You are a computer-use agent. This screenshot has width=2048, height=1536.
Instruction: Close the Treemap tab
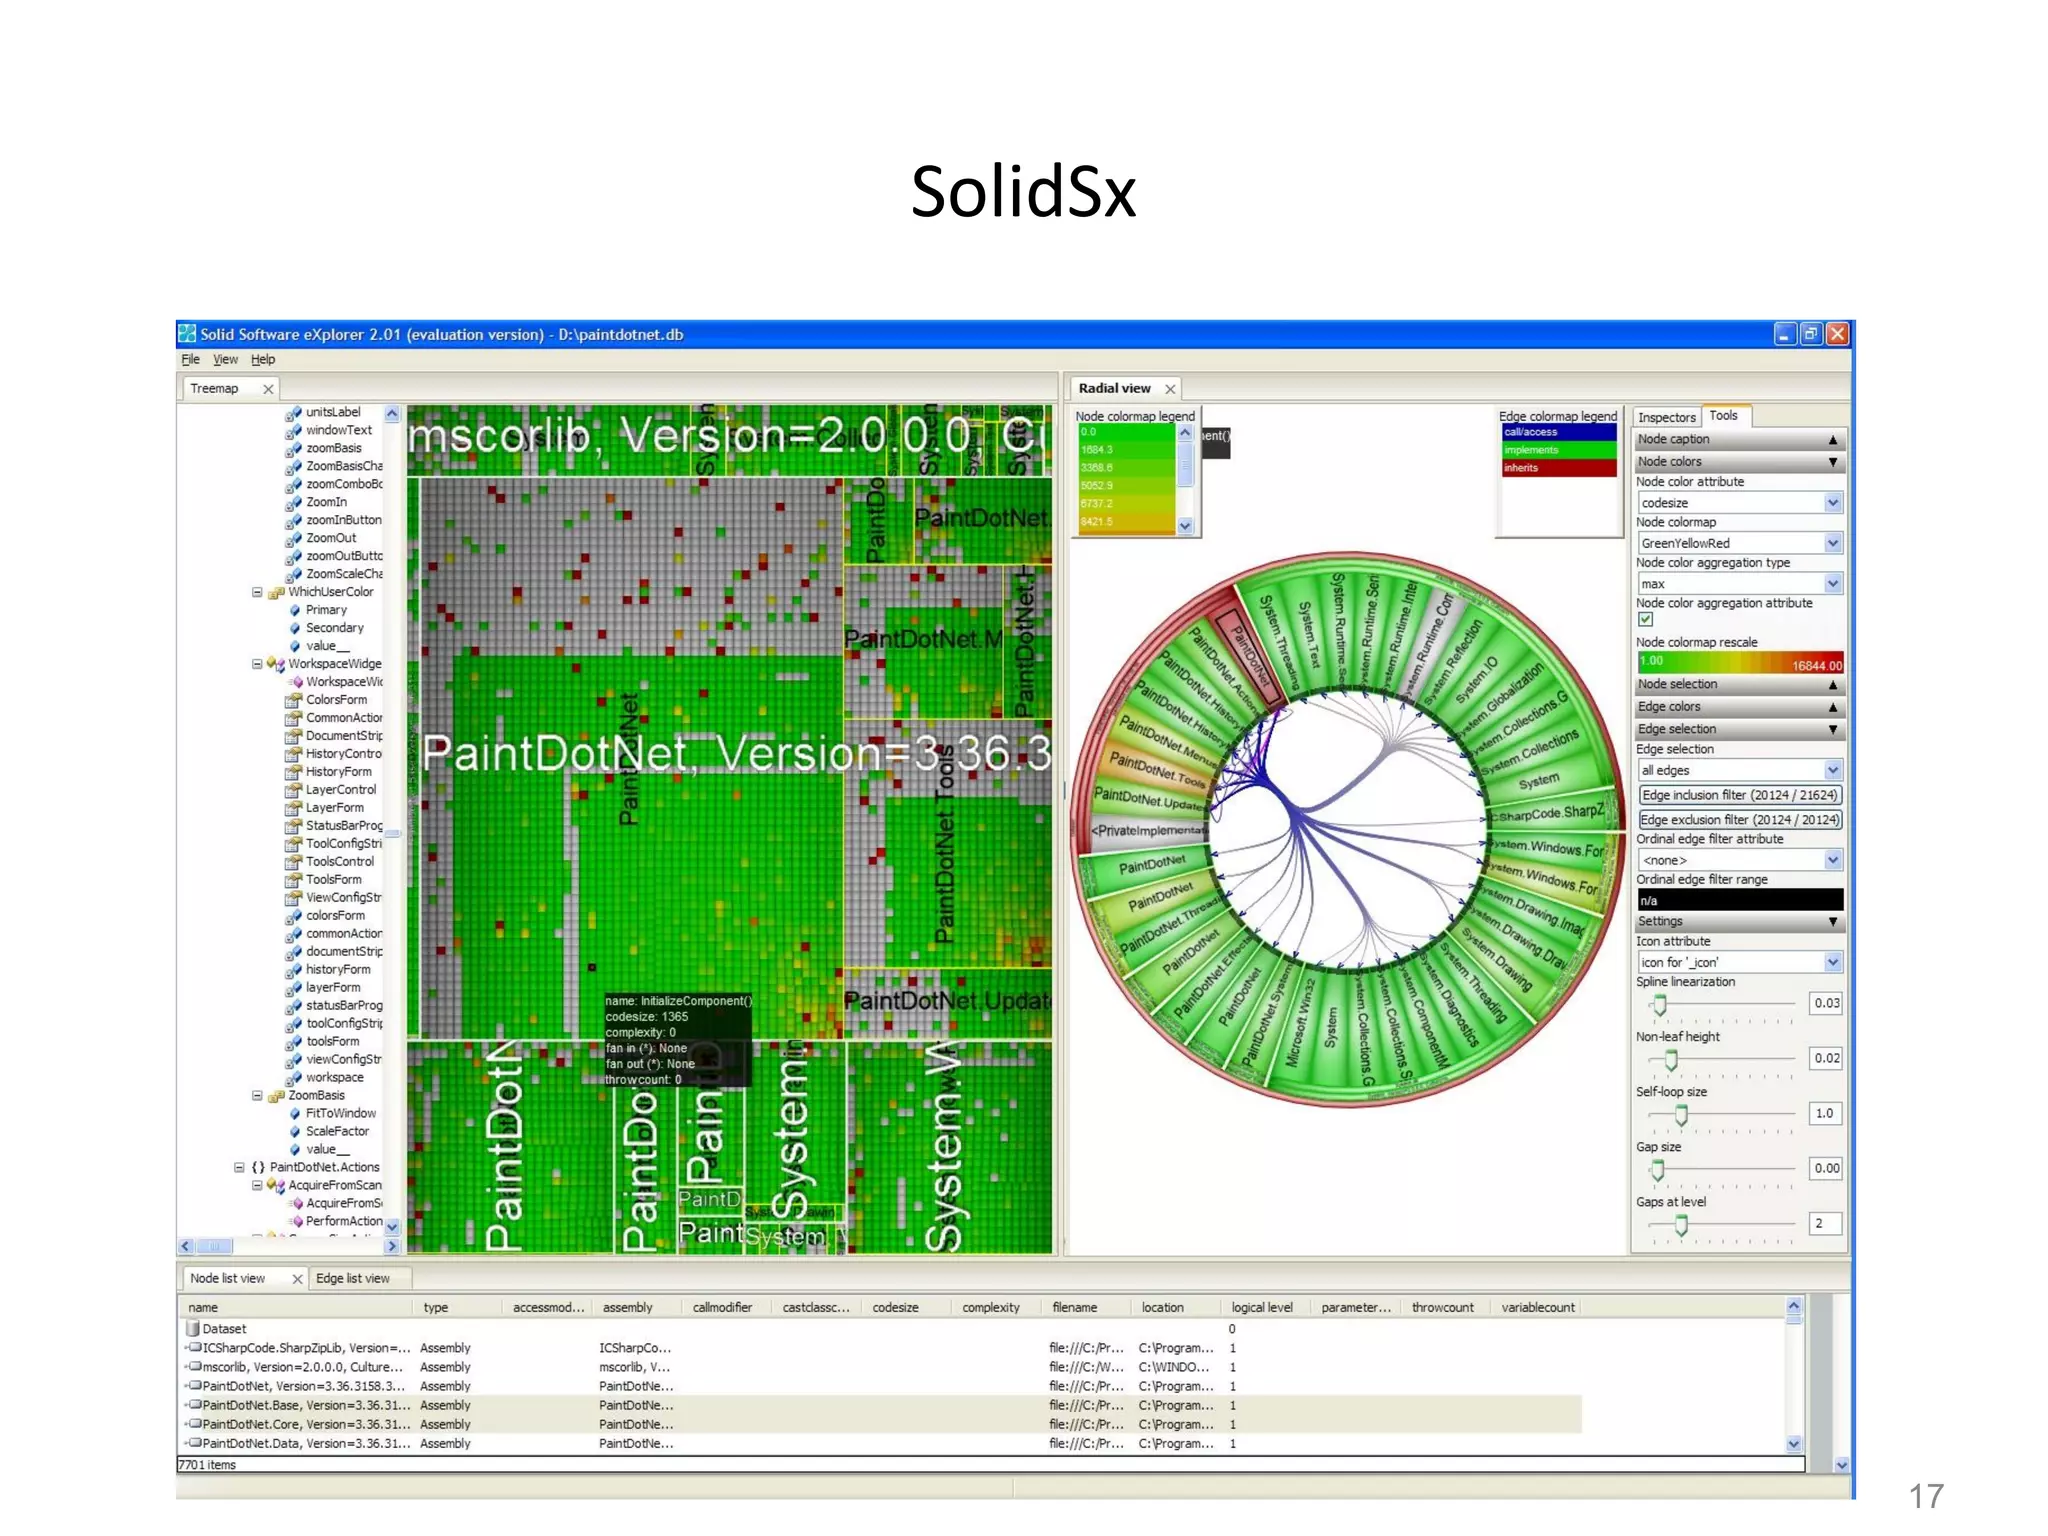(x=268, y=390)
